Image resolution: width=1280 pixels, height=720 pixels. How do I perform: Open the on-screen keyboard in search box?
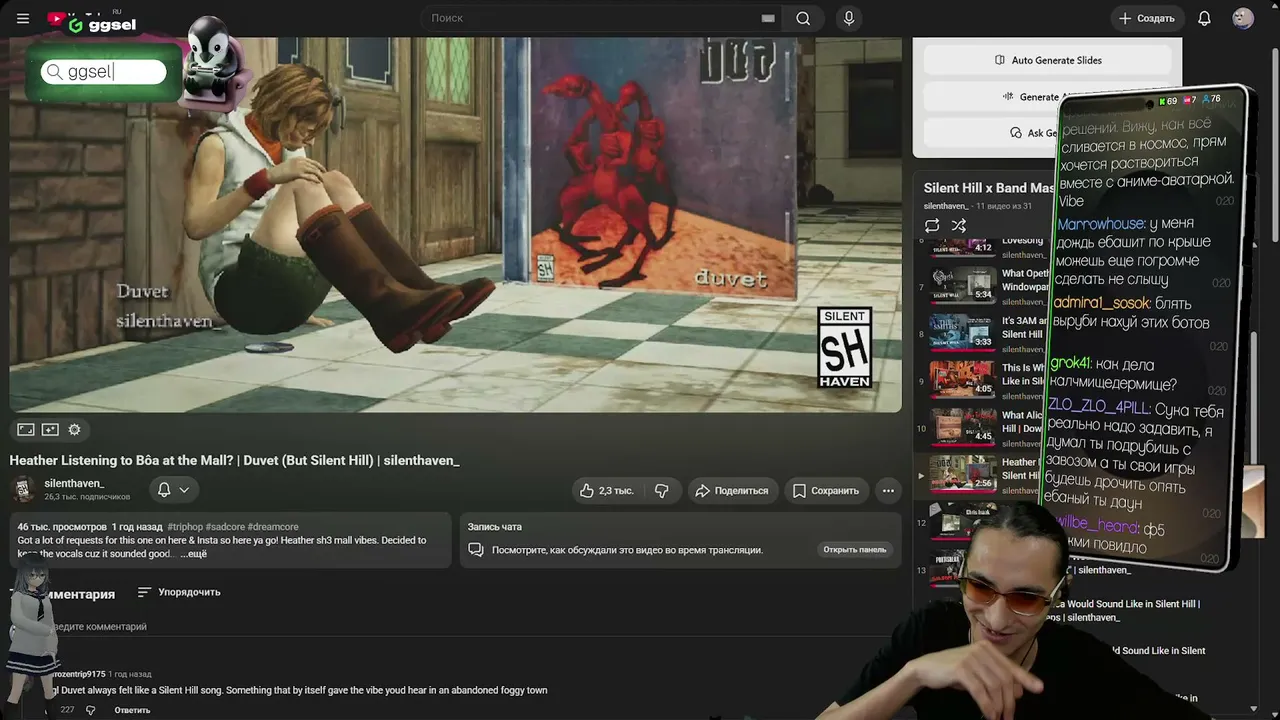coord(768,18)
